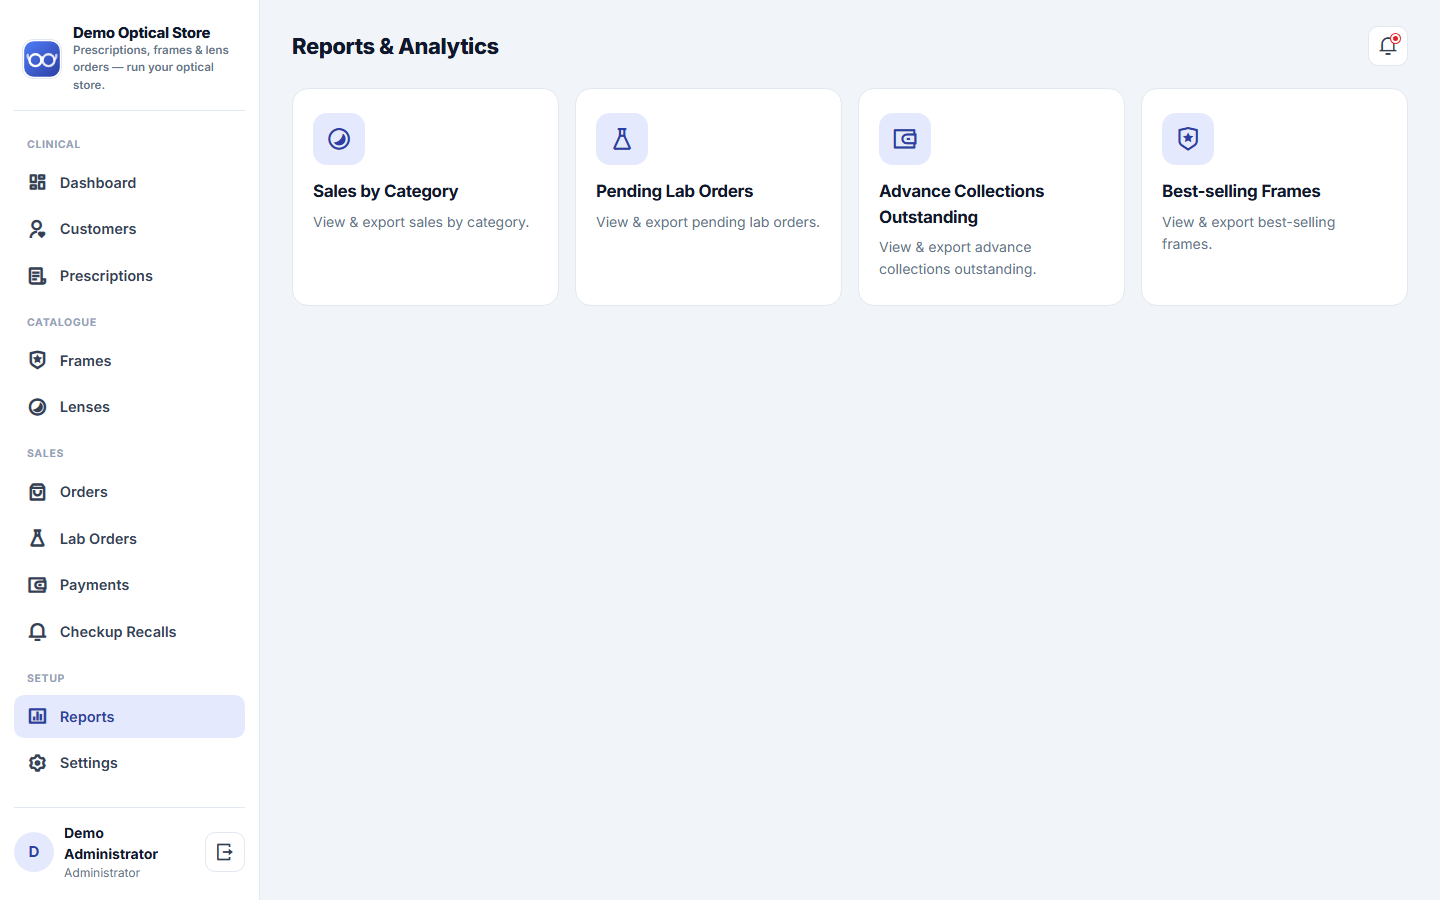This screenshot has height=900, width=1440.
Task: Click the Demo Optical Store glasses logo
Action: 42,59
